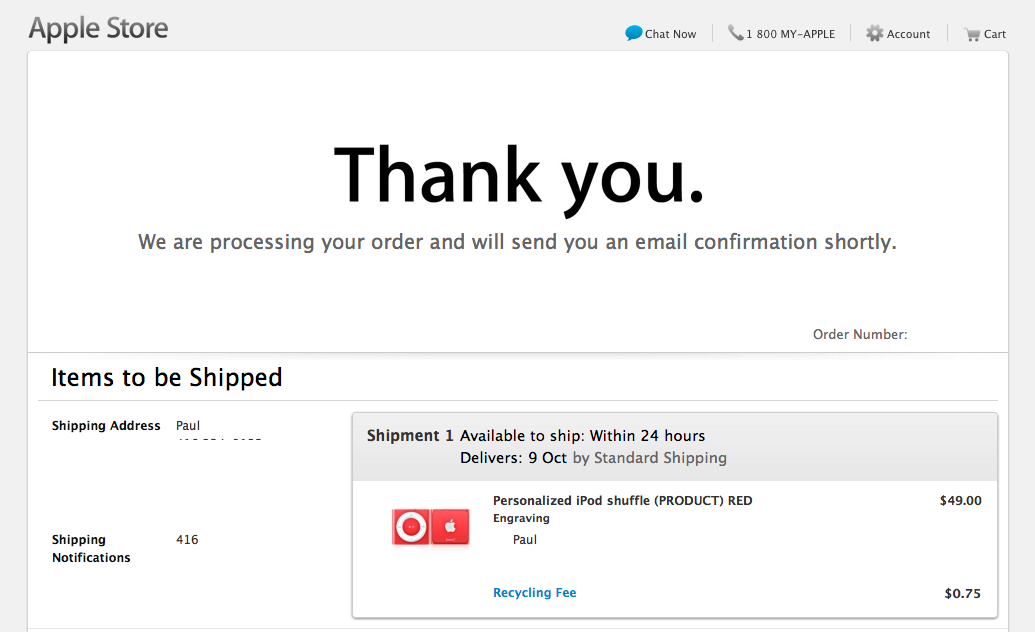This screenshot has width=1035, height=632.
Task: Click the Order Number label
Action: click(860, 334)
